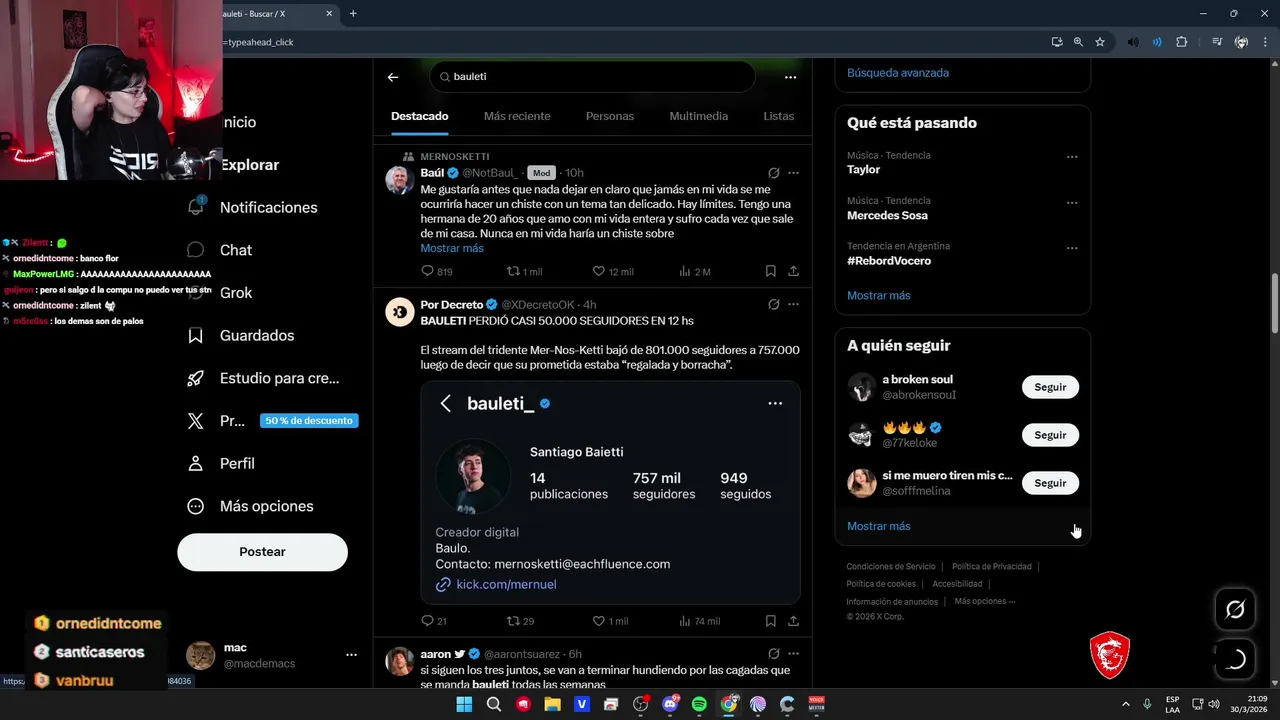Like Baúl's post with 12 mil likes

point(613,271)
